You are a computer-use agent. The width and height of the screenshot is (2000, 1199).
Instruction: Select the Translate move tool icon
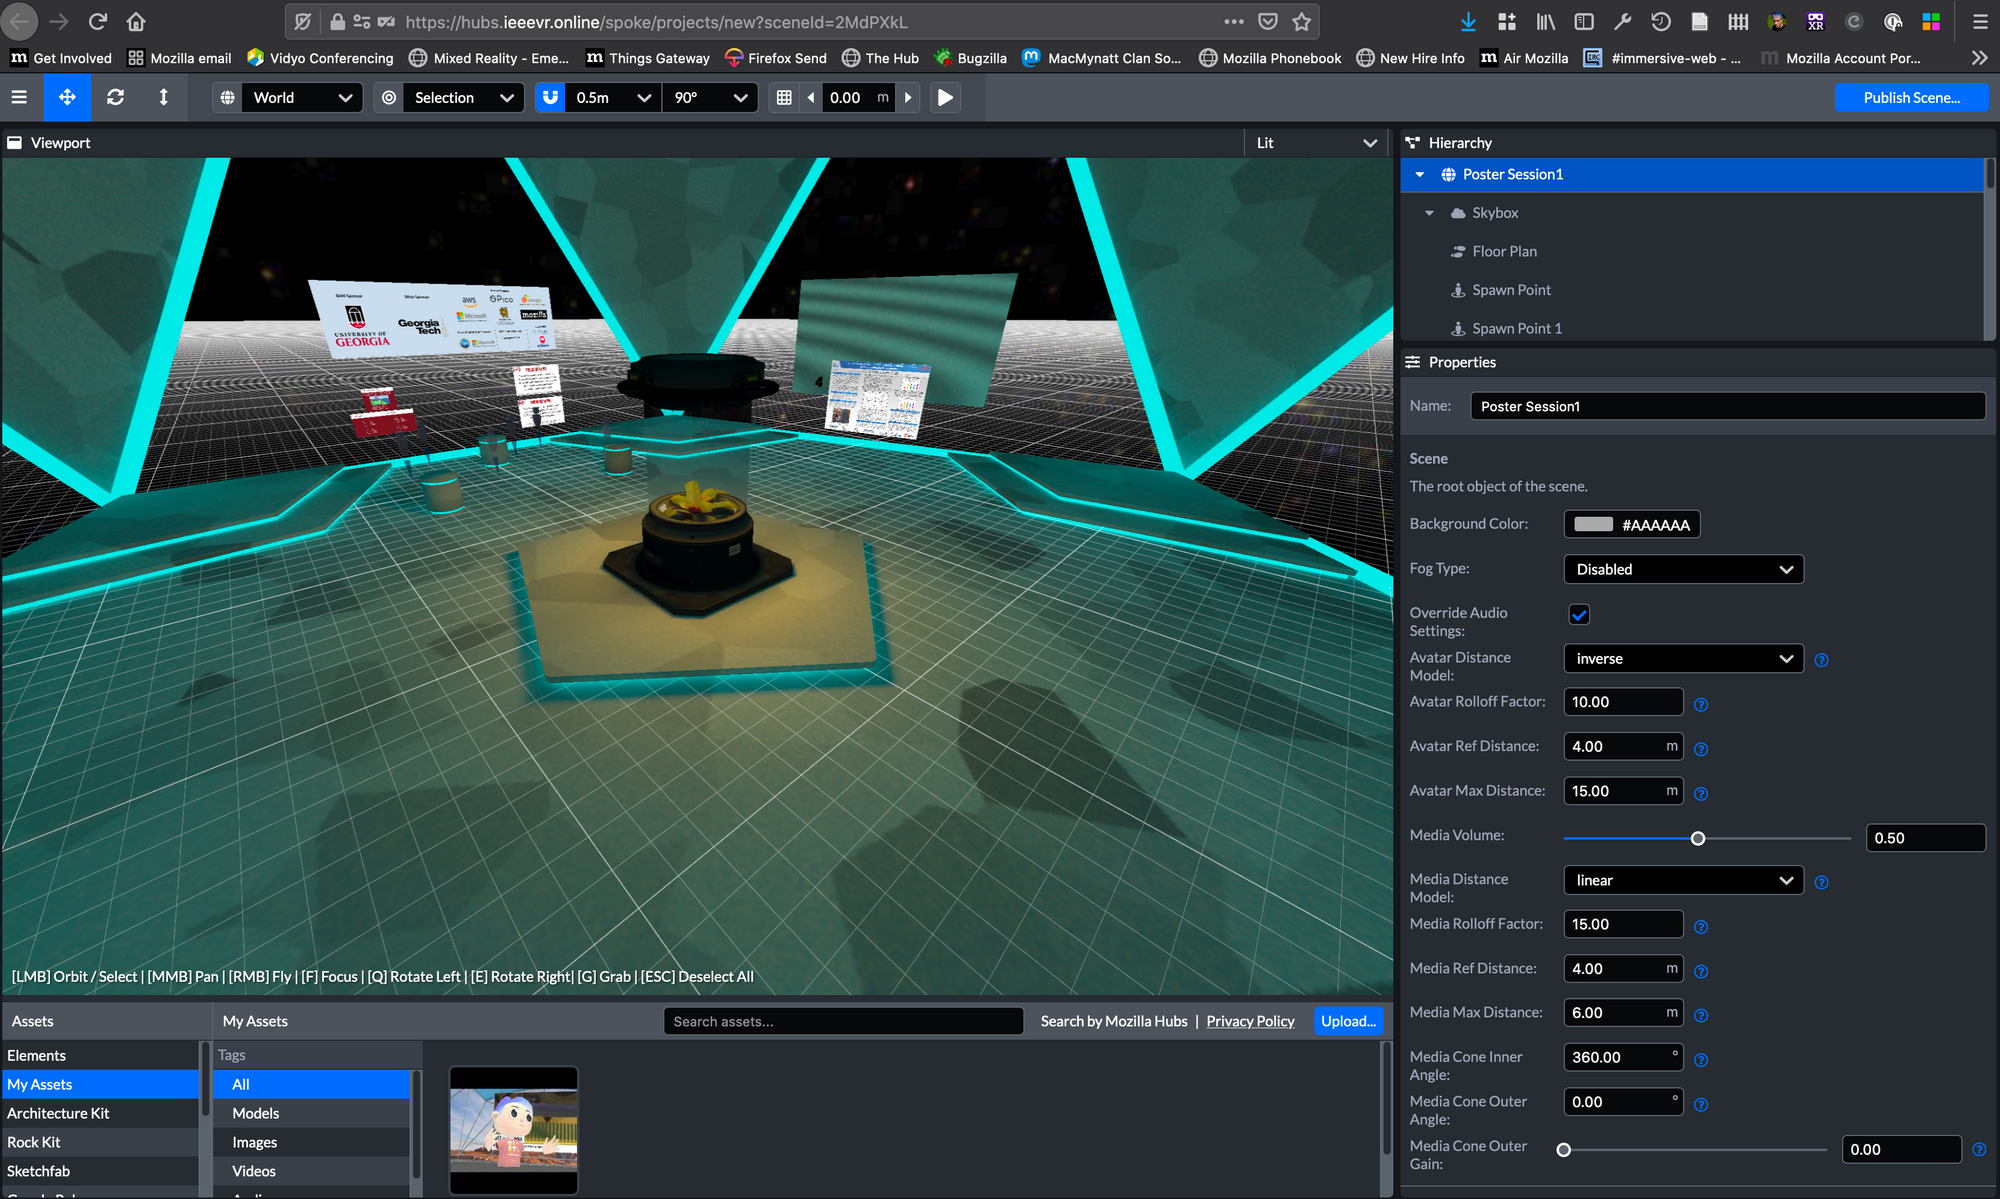67,97
